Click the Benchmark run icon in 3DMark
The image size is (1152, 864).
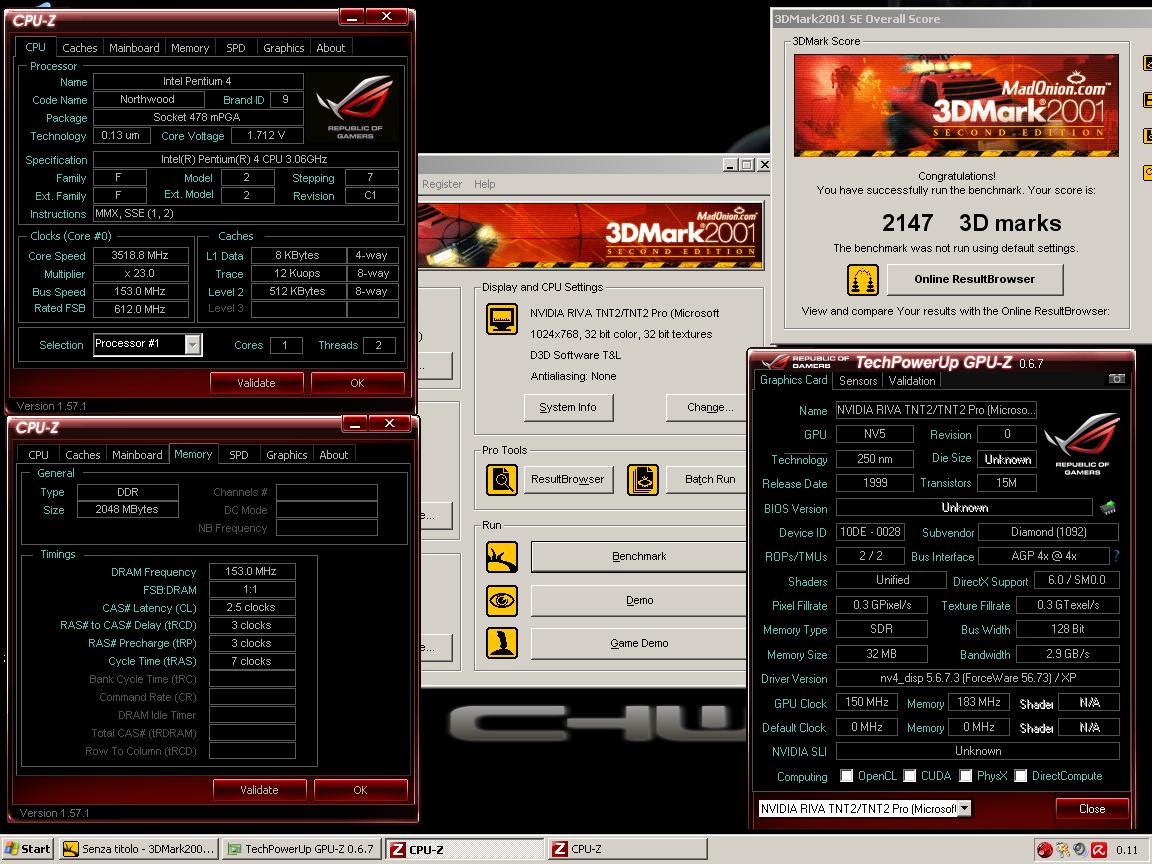tap(502, 557)
